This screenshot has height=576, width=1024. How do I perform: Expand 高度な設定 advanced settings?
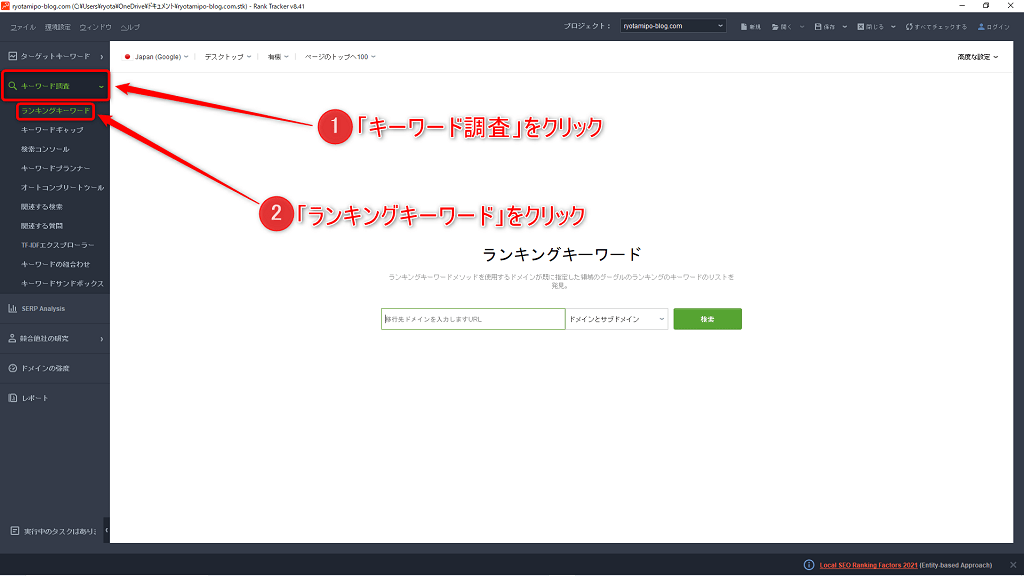[977, 57]
